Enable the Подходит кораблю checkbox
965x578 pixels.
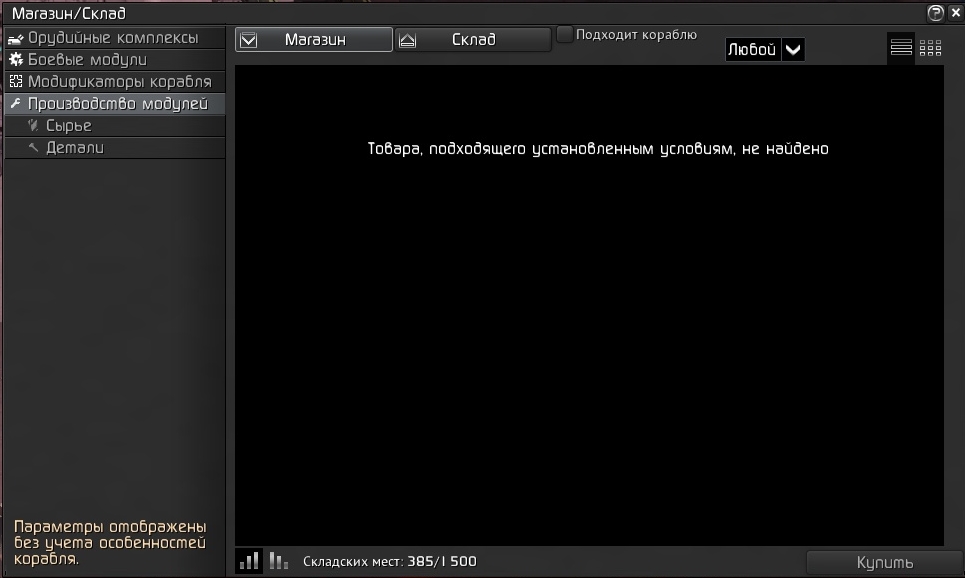(x=565, y=35)
